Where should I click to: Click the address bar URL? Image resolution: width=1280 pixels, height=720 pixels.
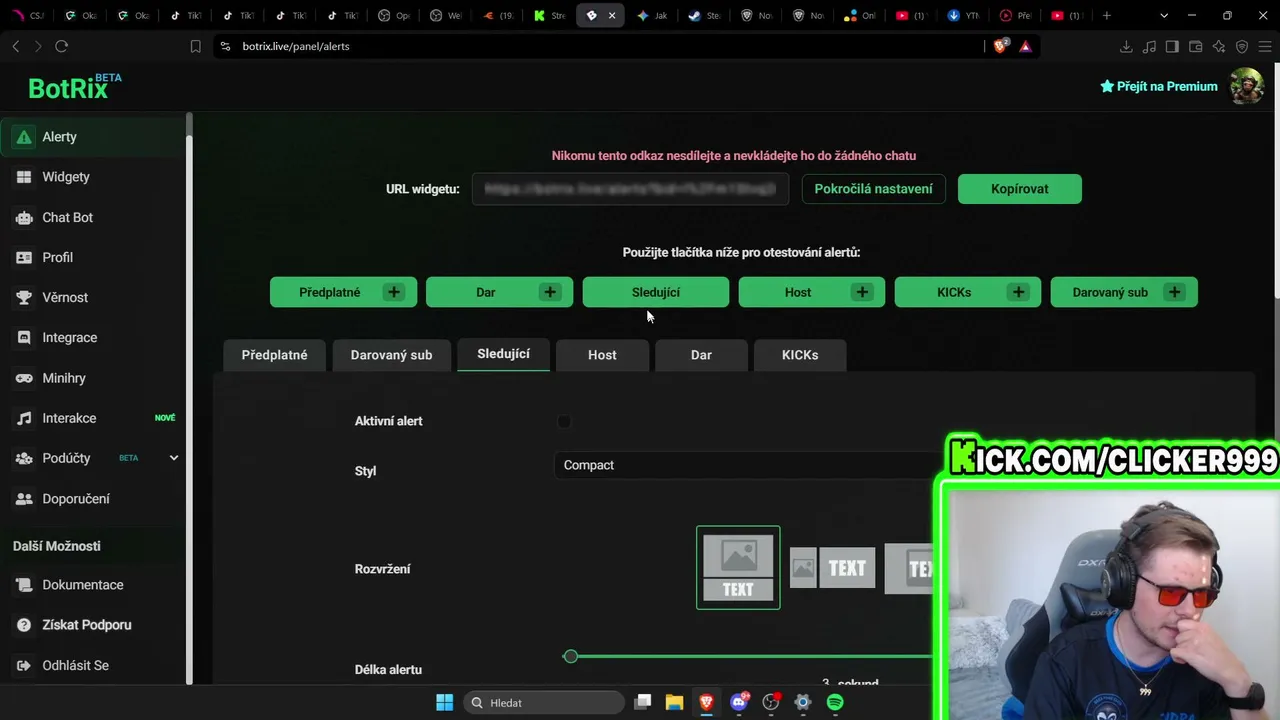coord(296,46)
